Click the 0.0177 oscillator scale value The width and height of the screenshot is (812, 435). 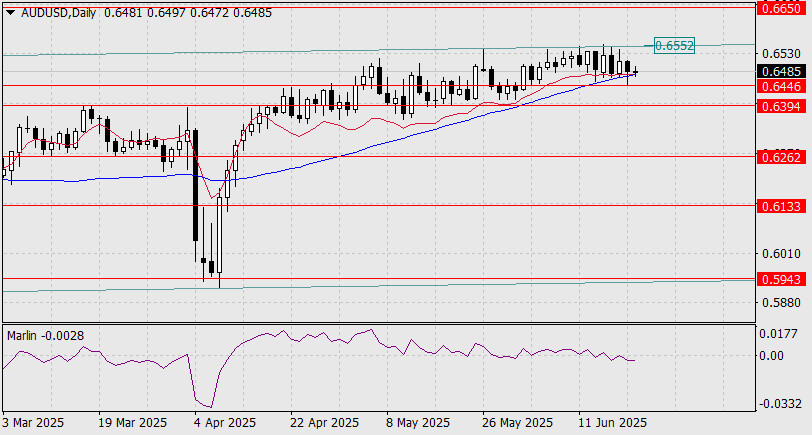pos(778,334)
